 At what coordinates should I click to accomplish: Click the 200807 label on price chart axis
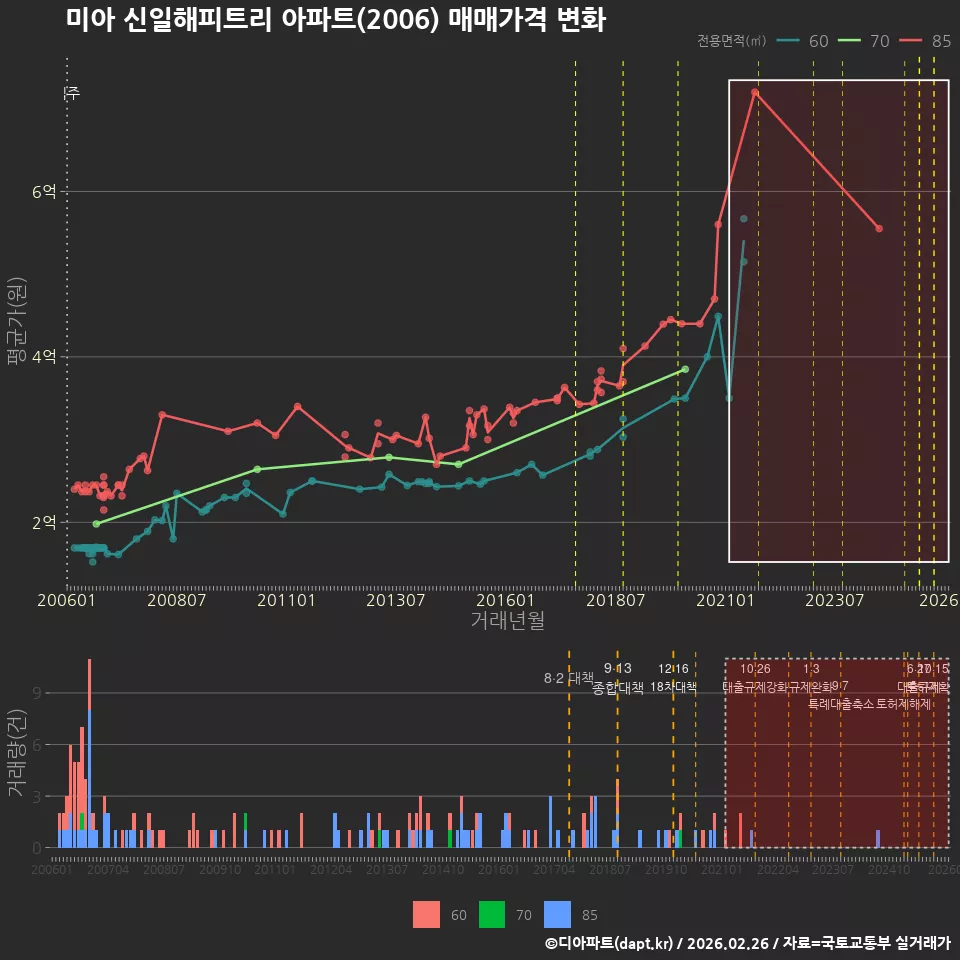pos(176,600)
